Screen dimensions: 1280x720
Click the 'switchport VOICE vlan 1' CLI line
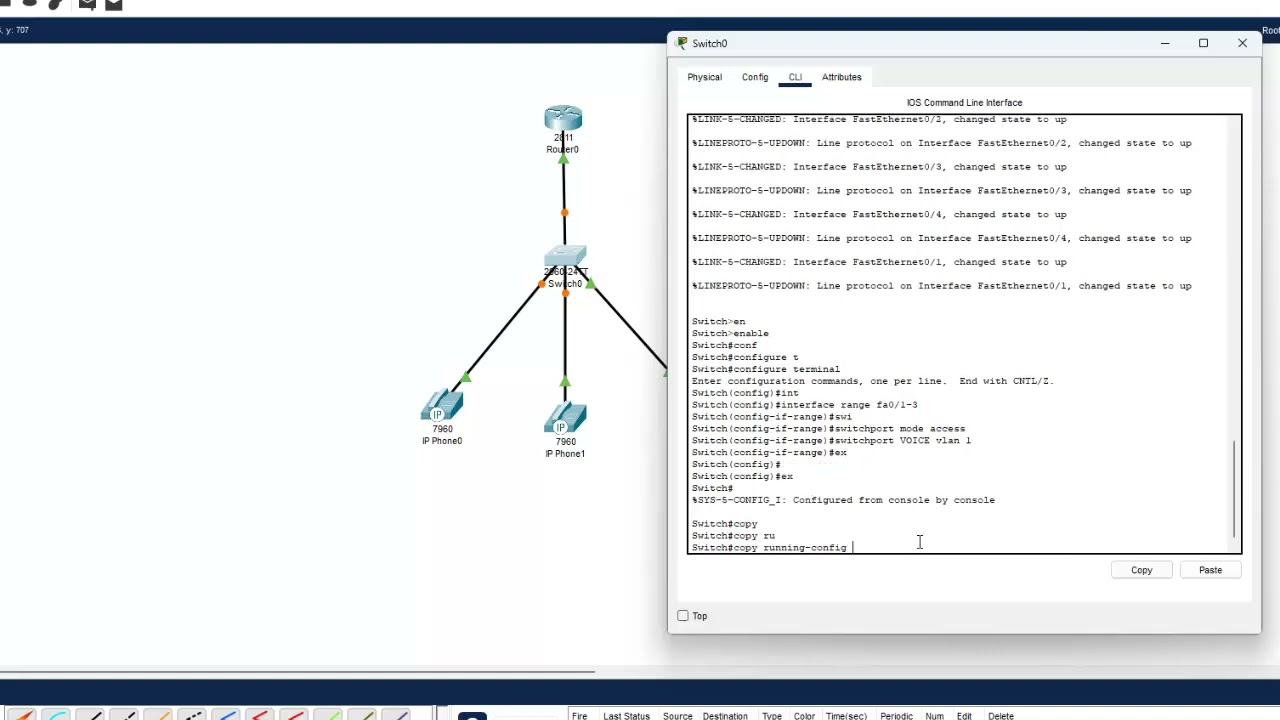click(x=831, y=441)
